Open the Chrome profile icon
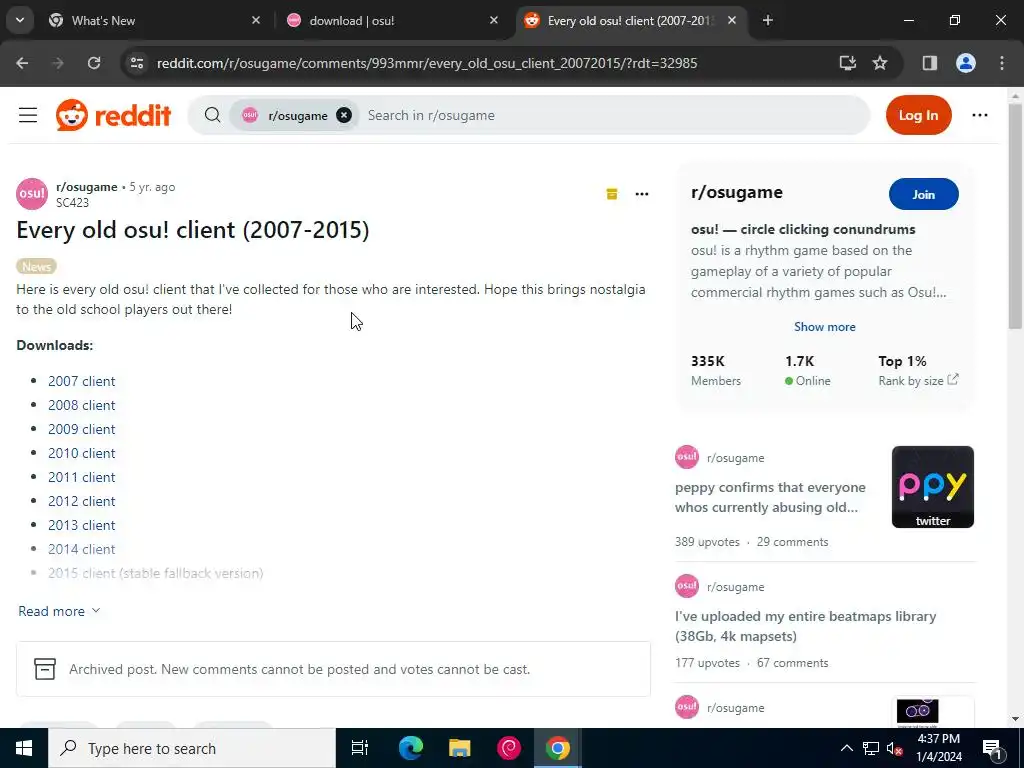Image resolution: width=1024 pixels, height=768 pixels. point(965,63)
